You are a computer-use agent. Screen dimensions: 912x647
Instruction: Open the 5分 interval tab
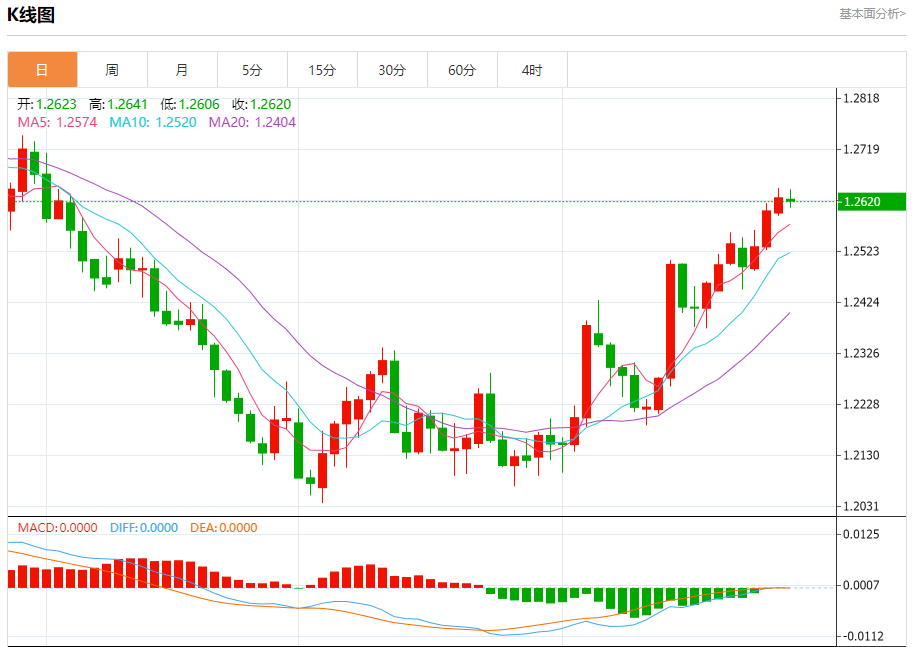click(x=252, y=70)
